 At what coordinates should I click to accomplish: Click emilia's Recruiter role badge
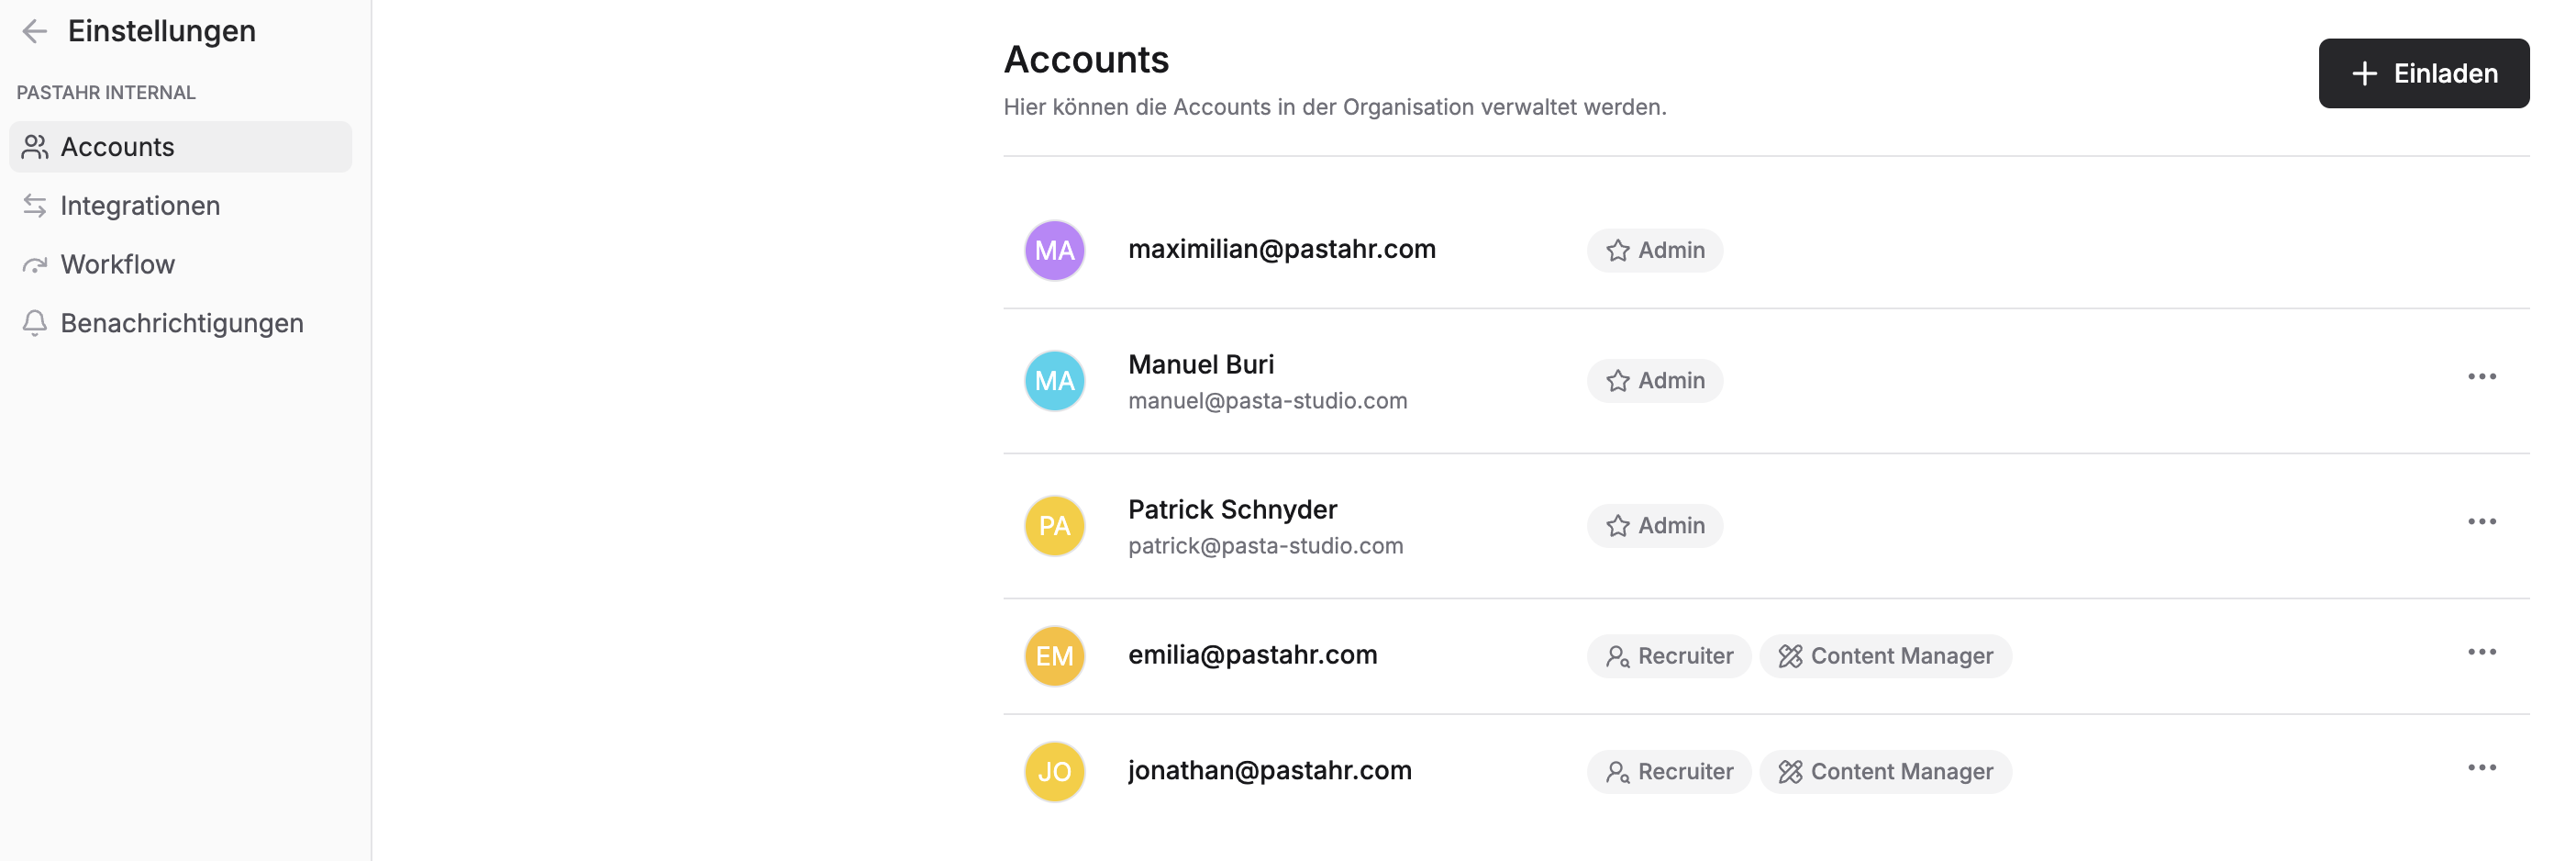[x=1668, y=656]
